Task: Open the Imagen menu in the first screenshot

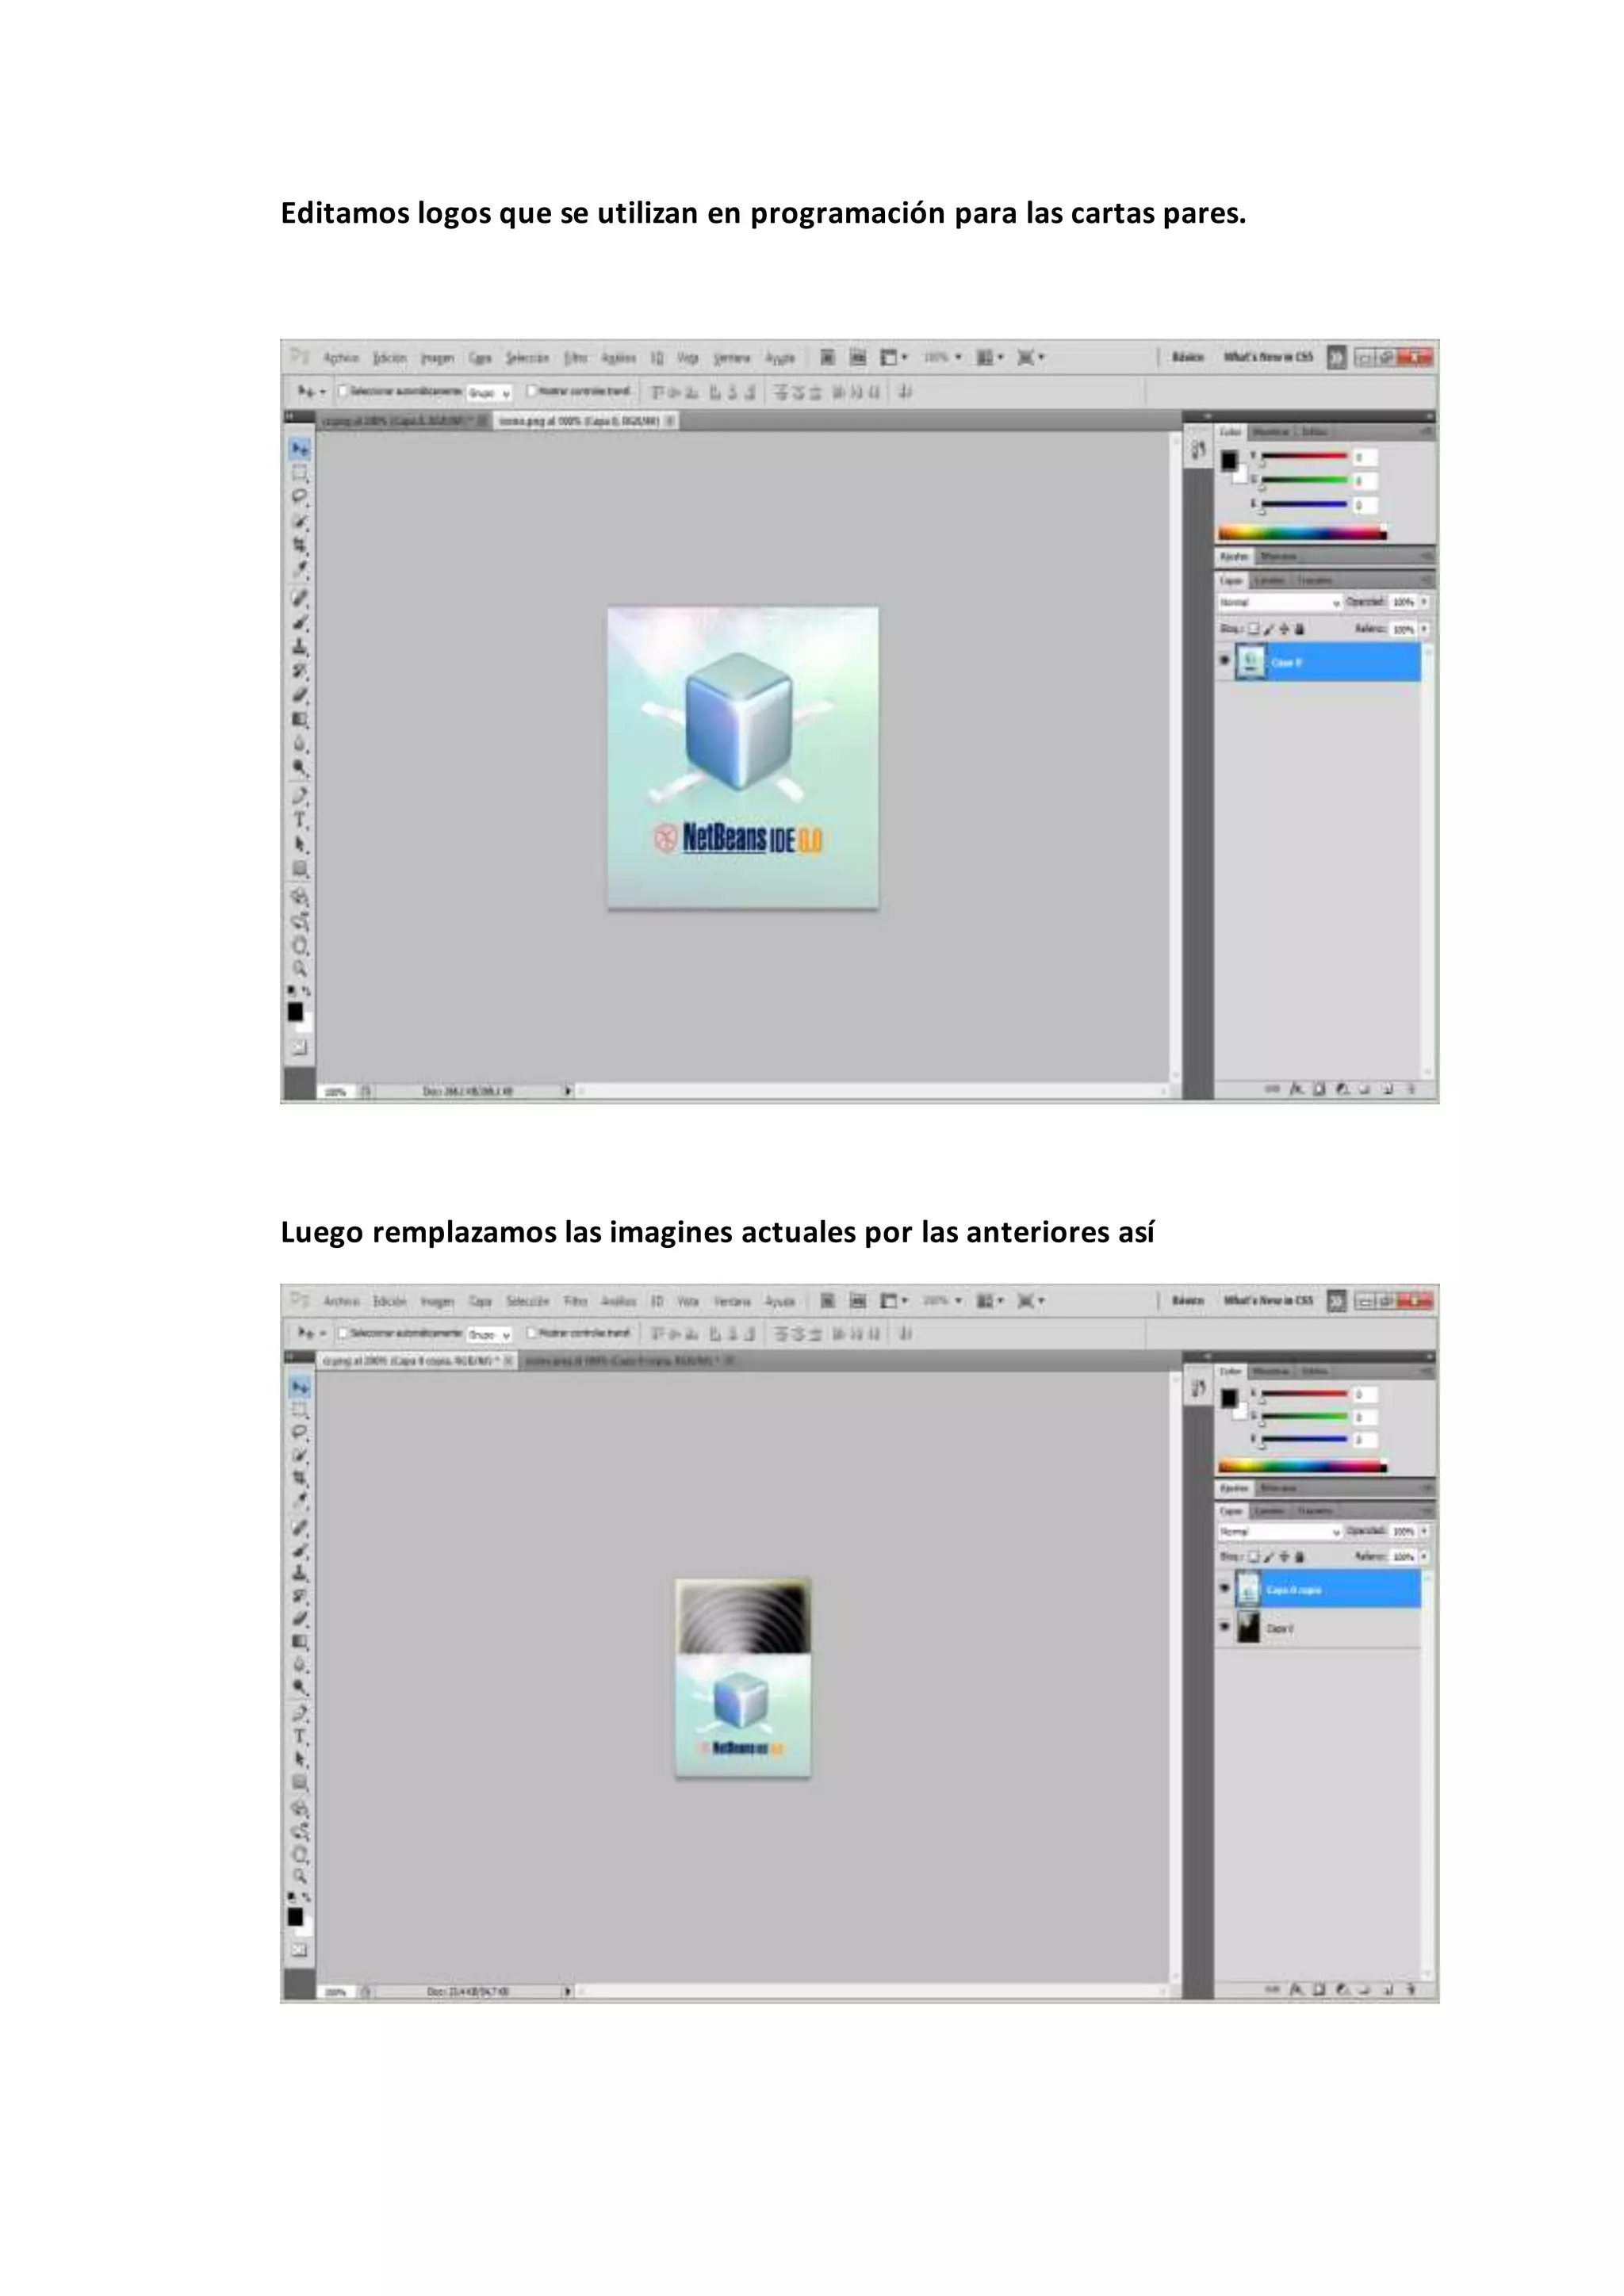Action: (x=437, y=357)
